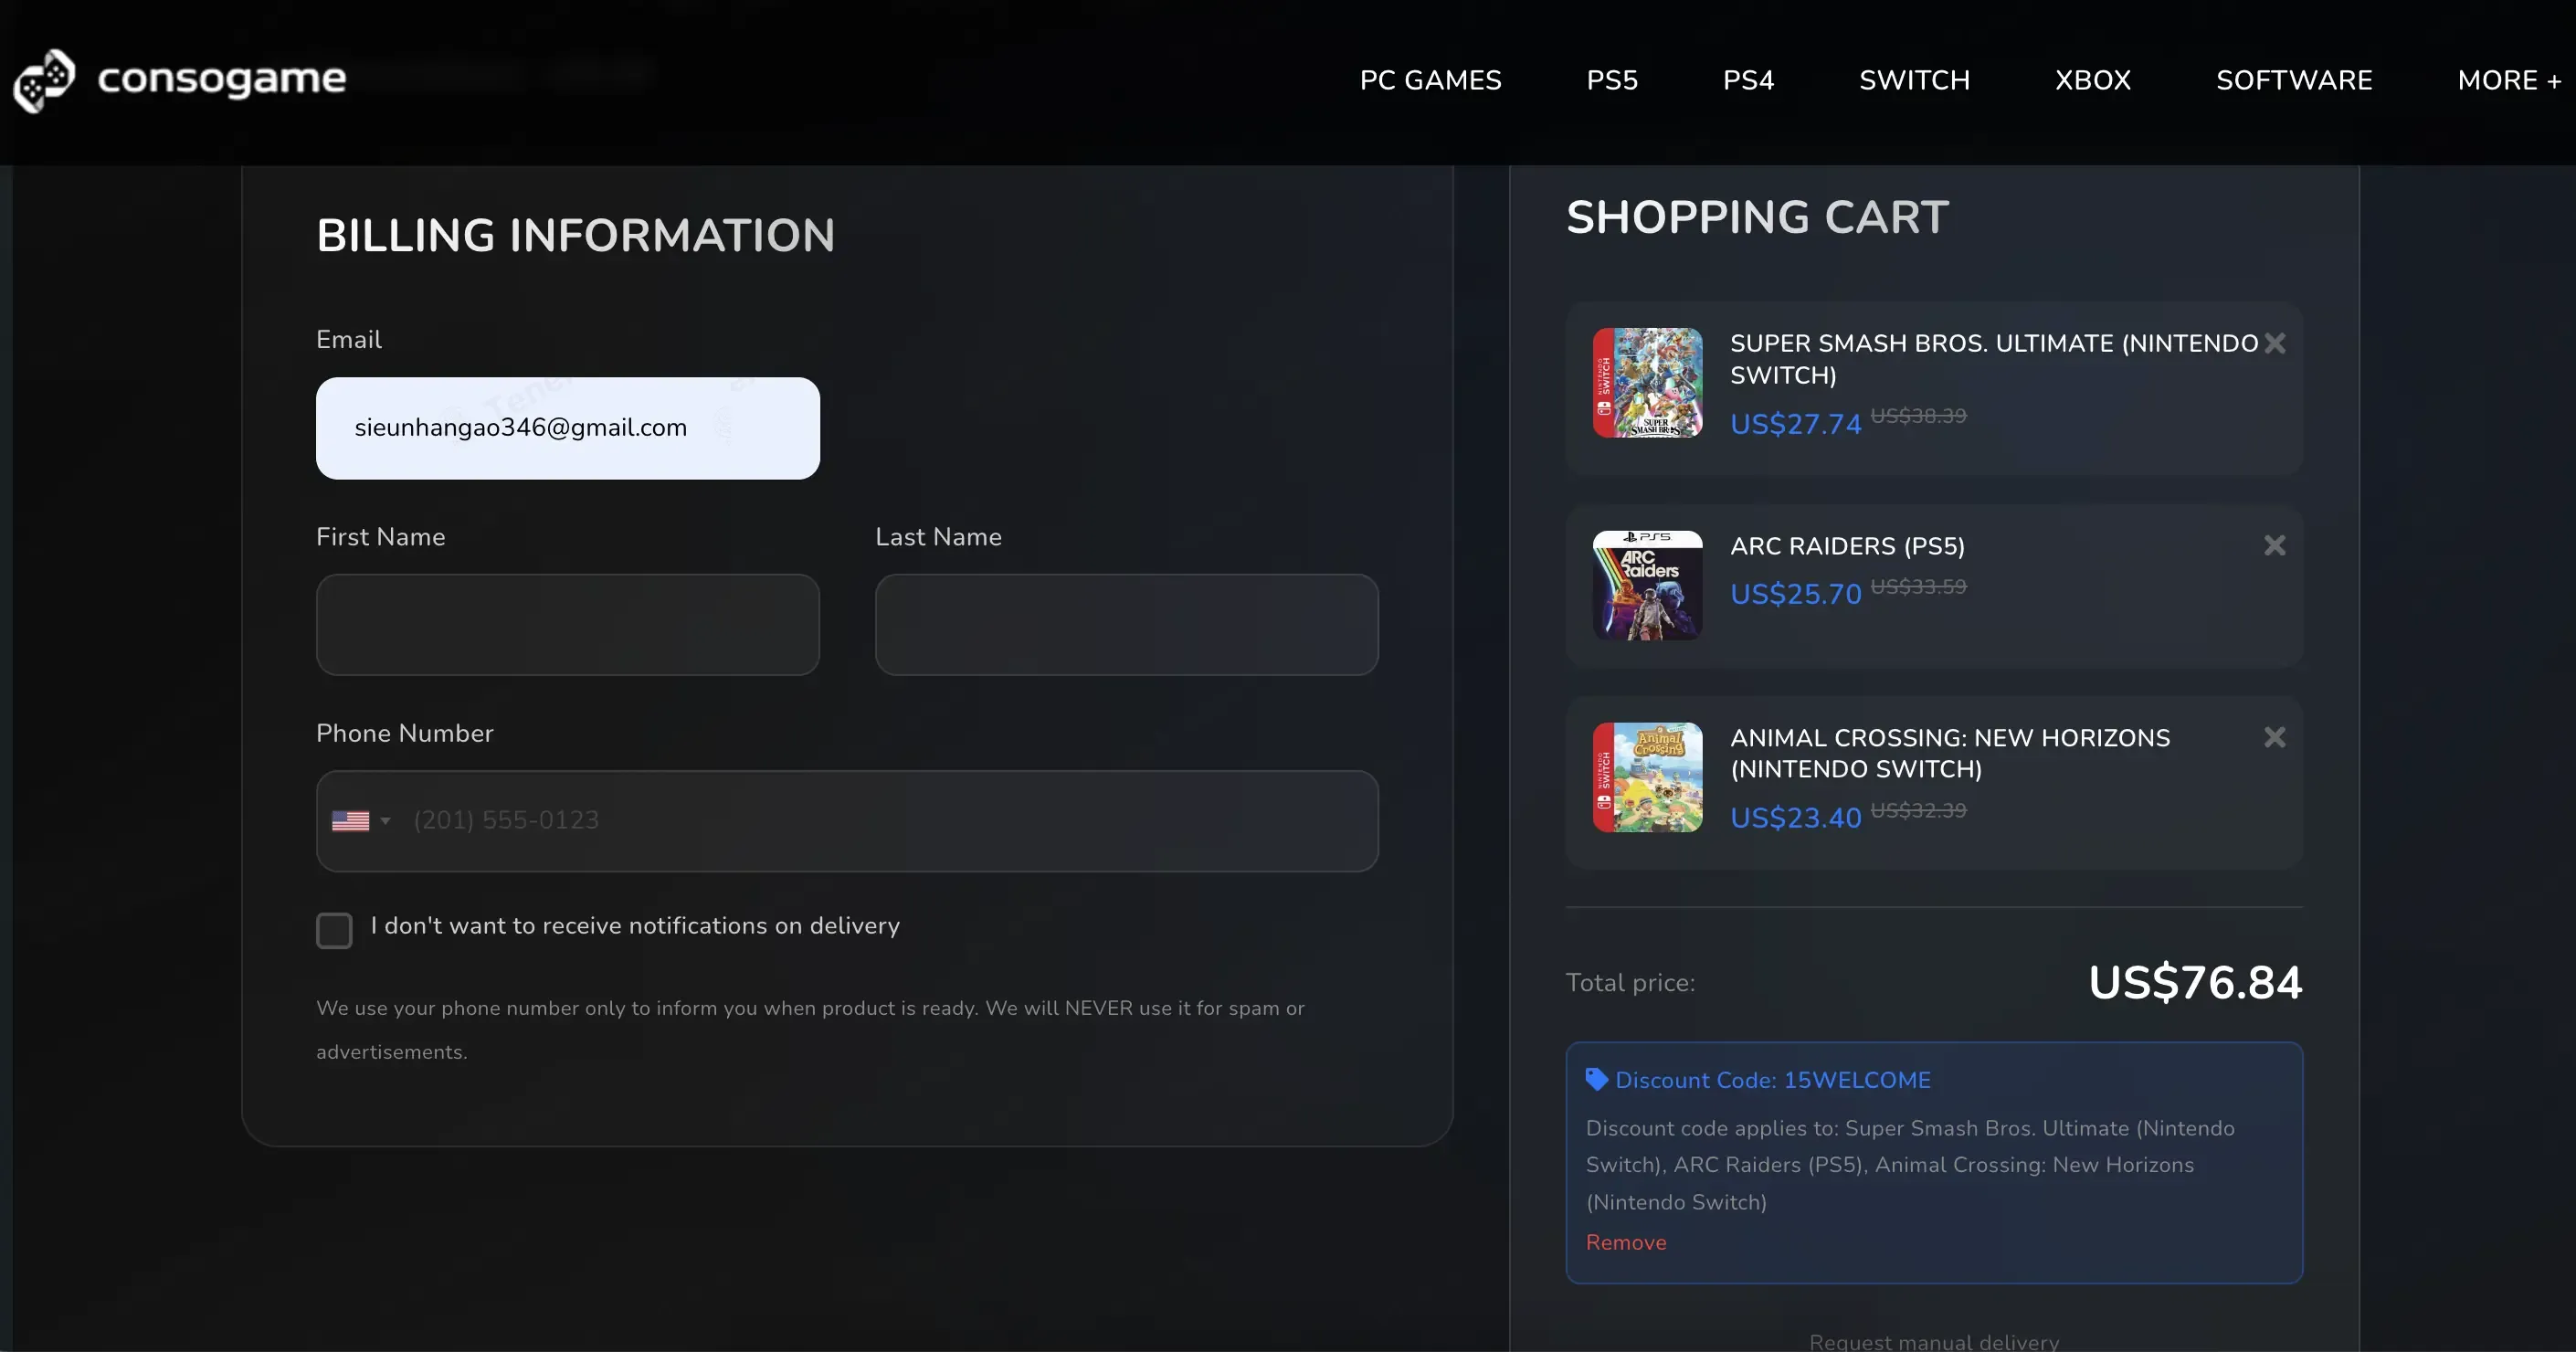Click the total price US$76.84
This screenshot has width=2576, height=1352.
2195,982
